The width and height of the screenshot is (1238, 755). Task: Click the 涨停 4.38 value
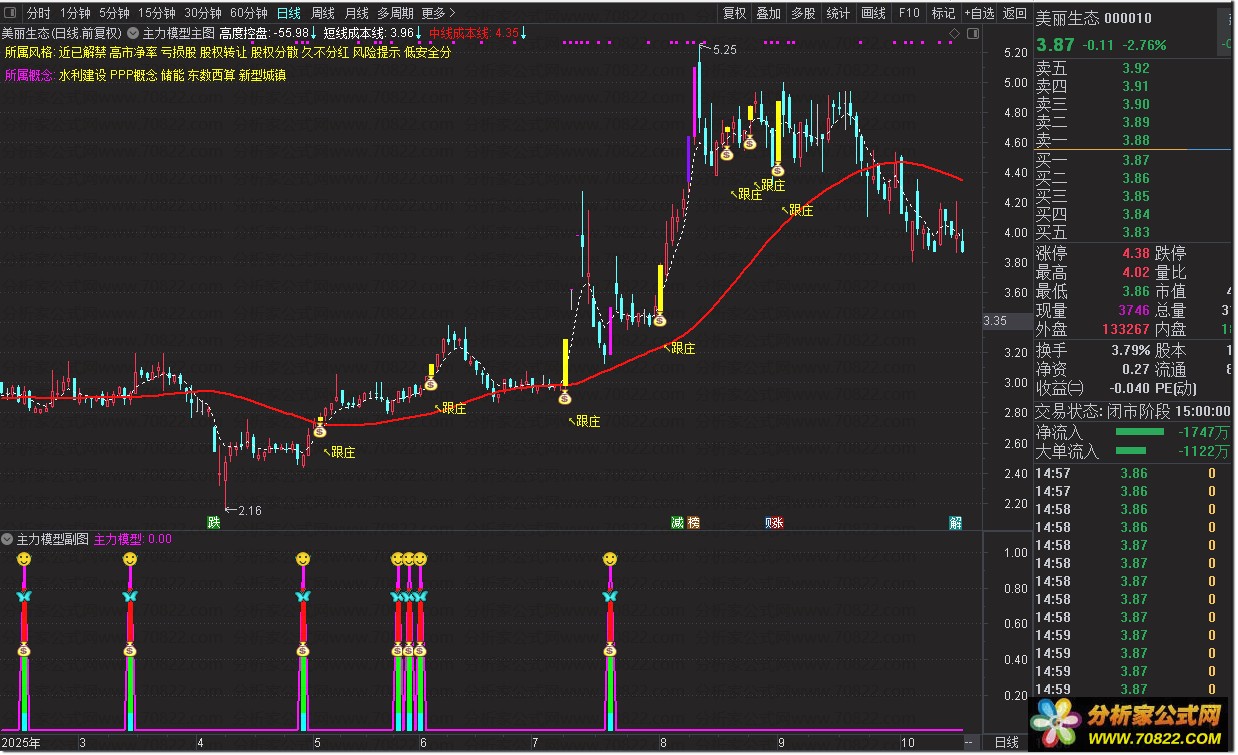pos(1135,253)
